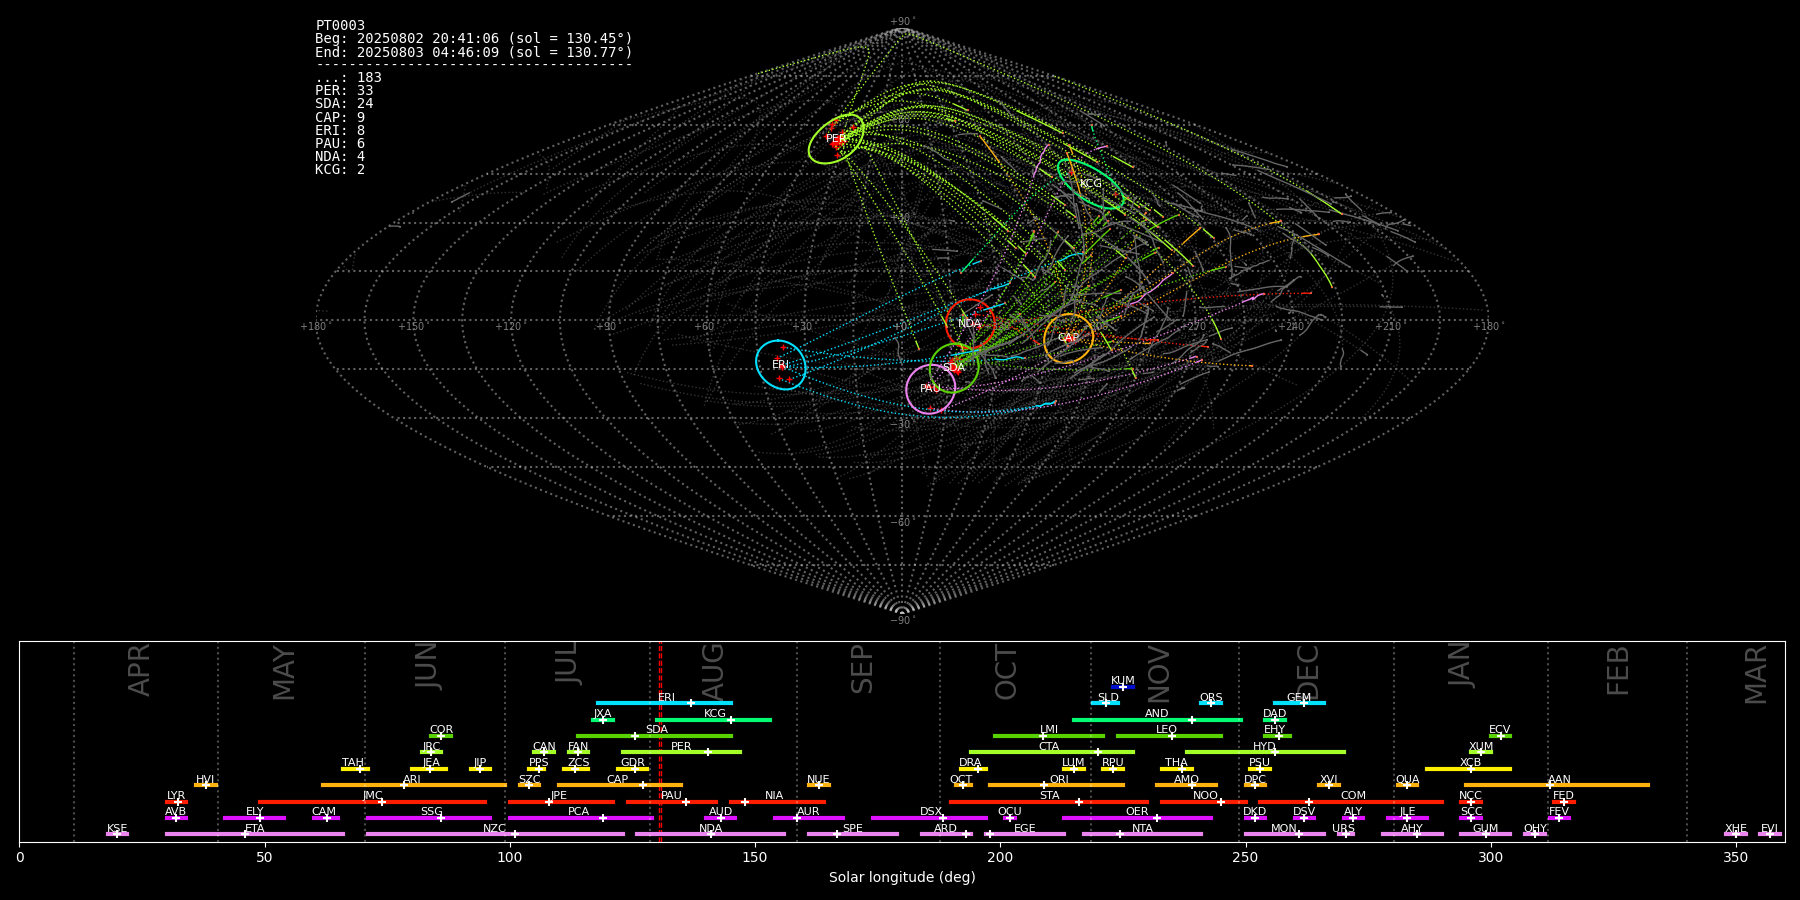Click the SPE violet bar in timeline
This screenshot has width=1800, height=900.
coord(852,834)
